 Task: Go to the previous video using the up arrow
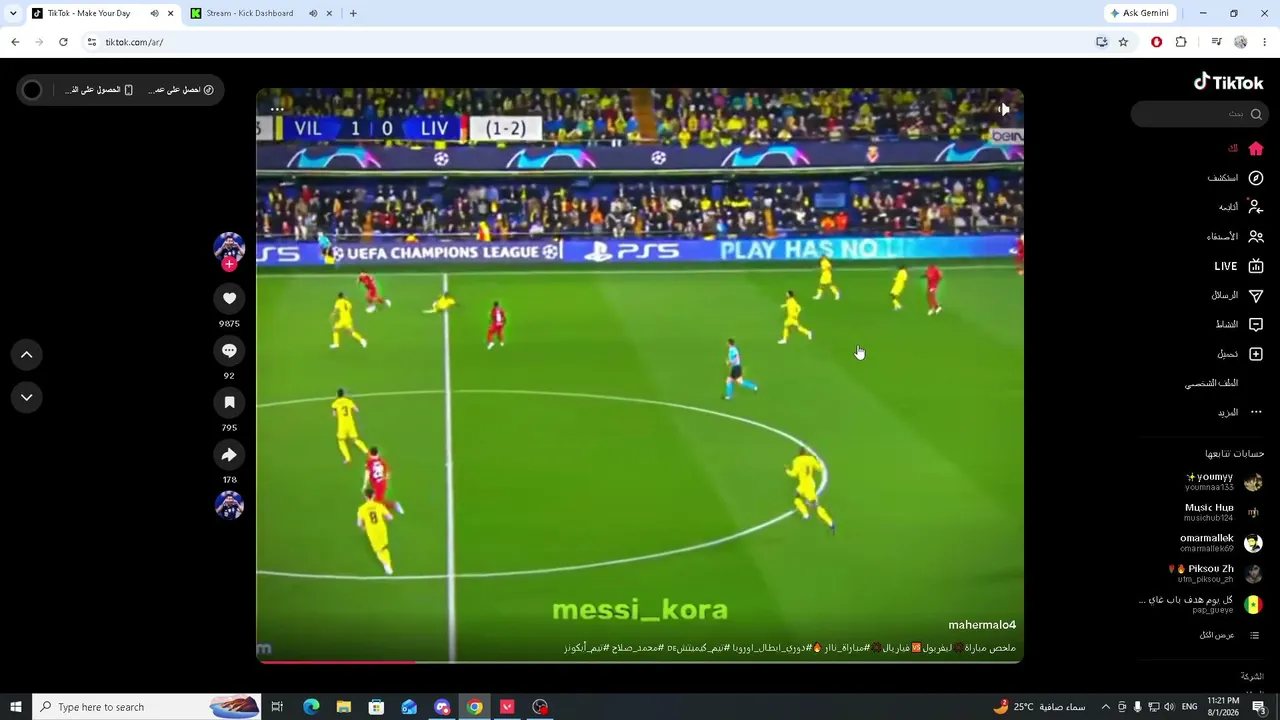(27, 354)
